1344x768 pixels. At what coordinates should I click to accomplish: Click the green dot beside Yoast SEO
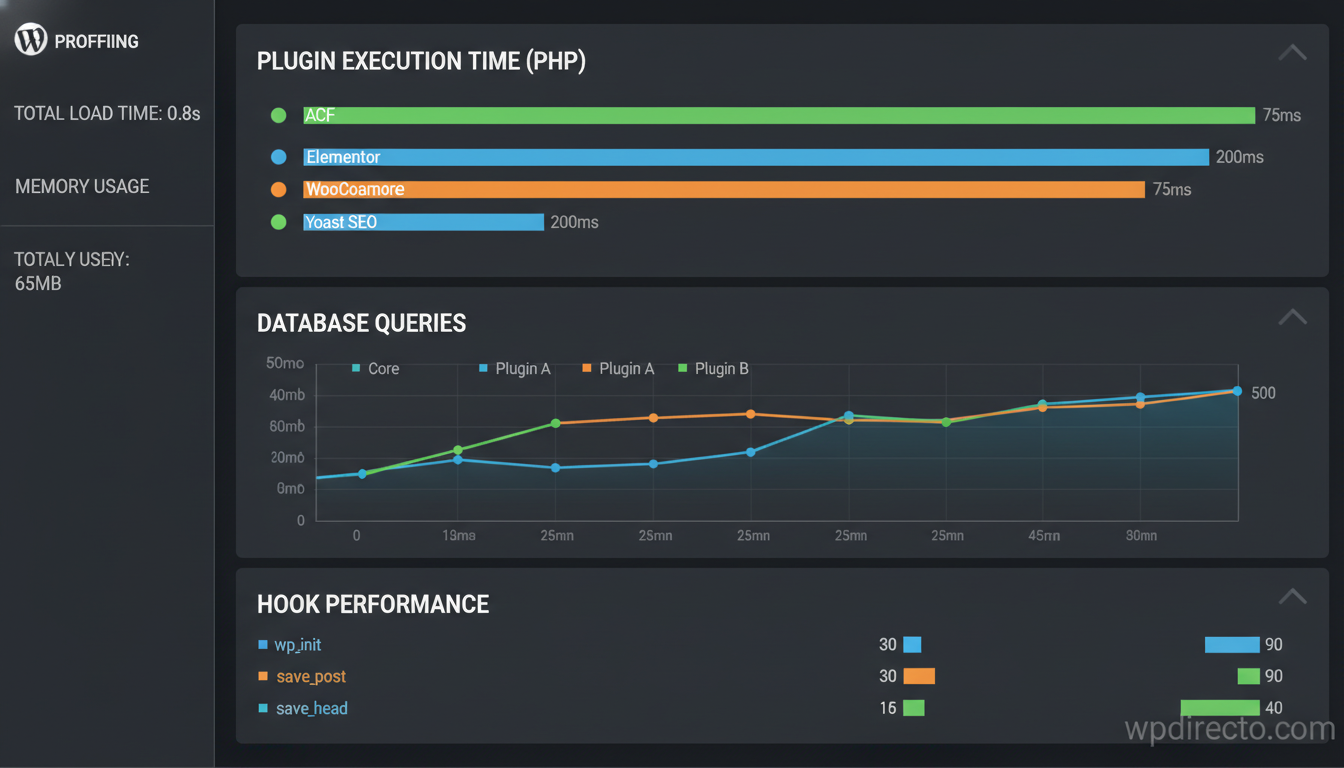click(x=279, y=222)
